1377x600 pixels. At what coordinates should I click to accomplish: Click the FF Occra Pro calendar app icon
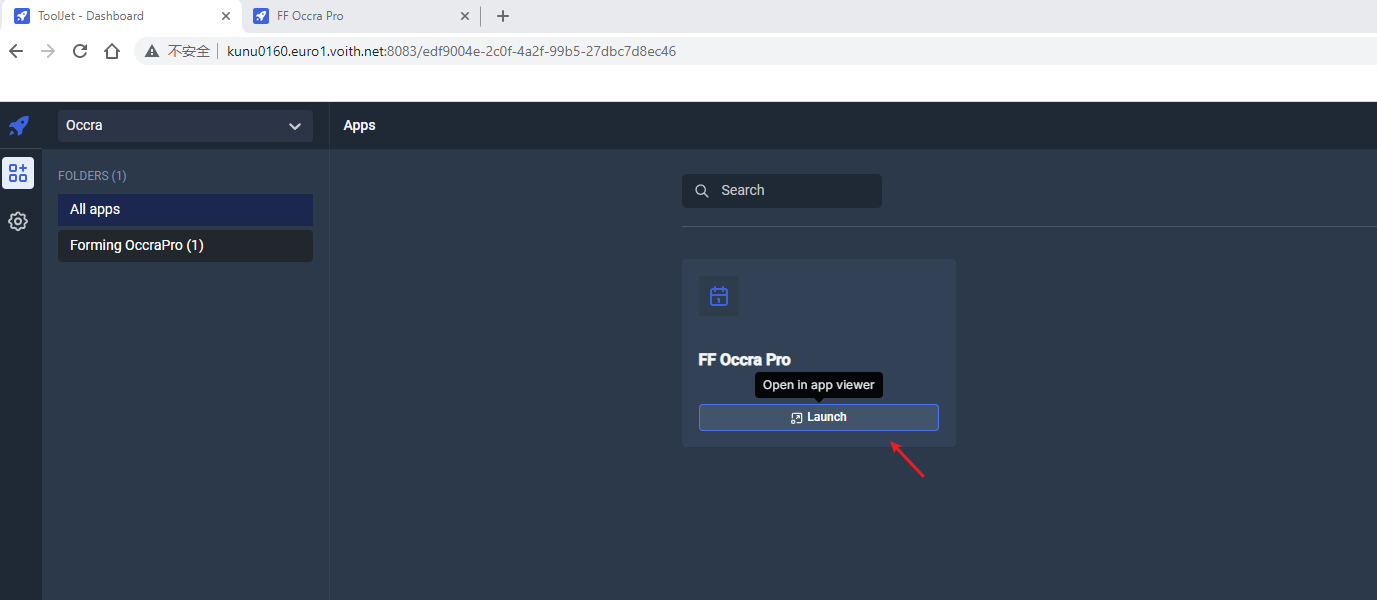[x=718, y=295]
